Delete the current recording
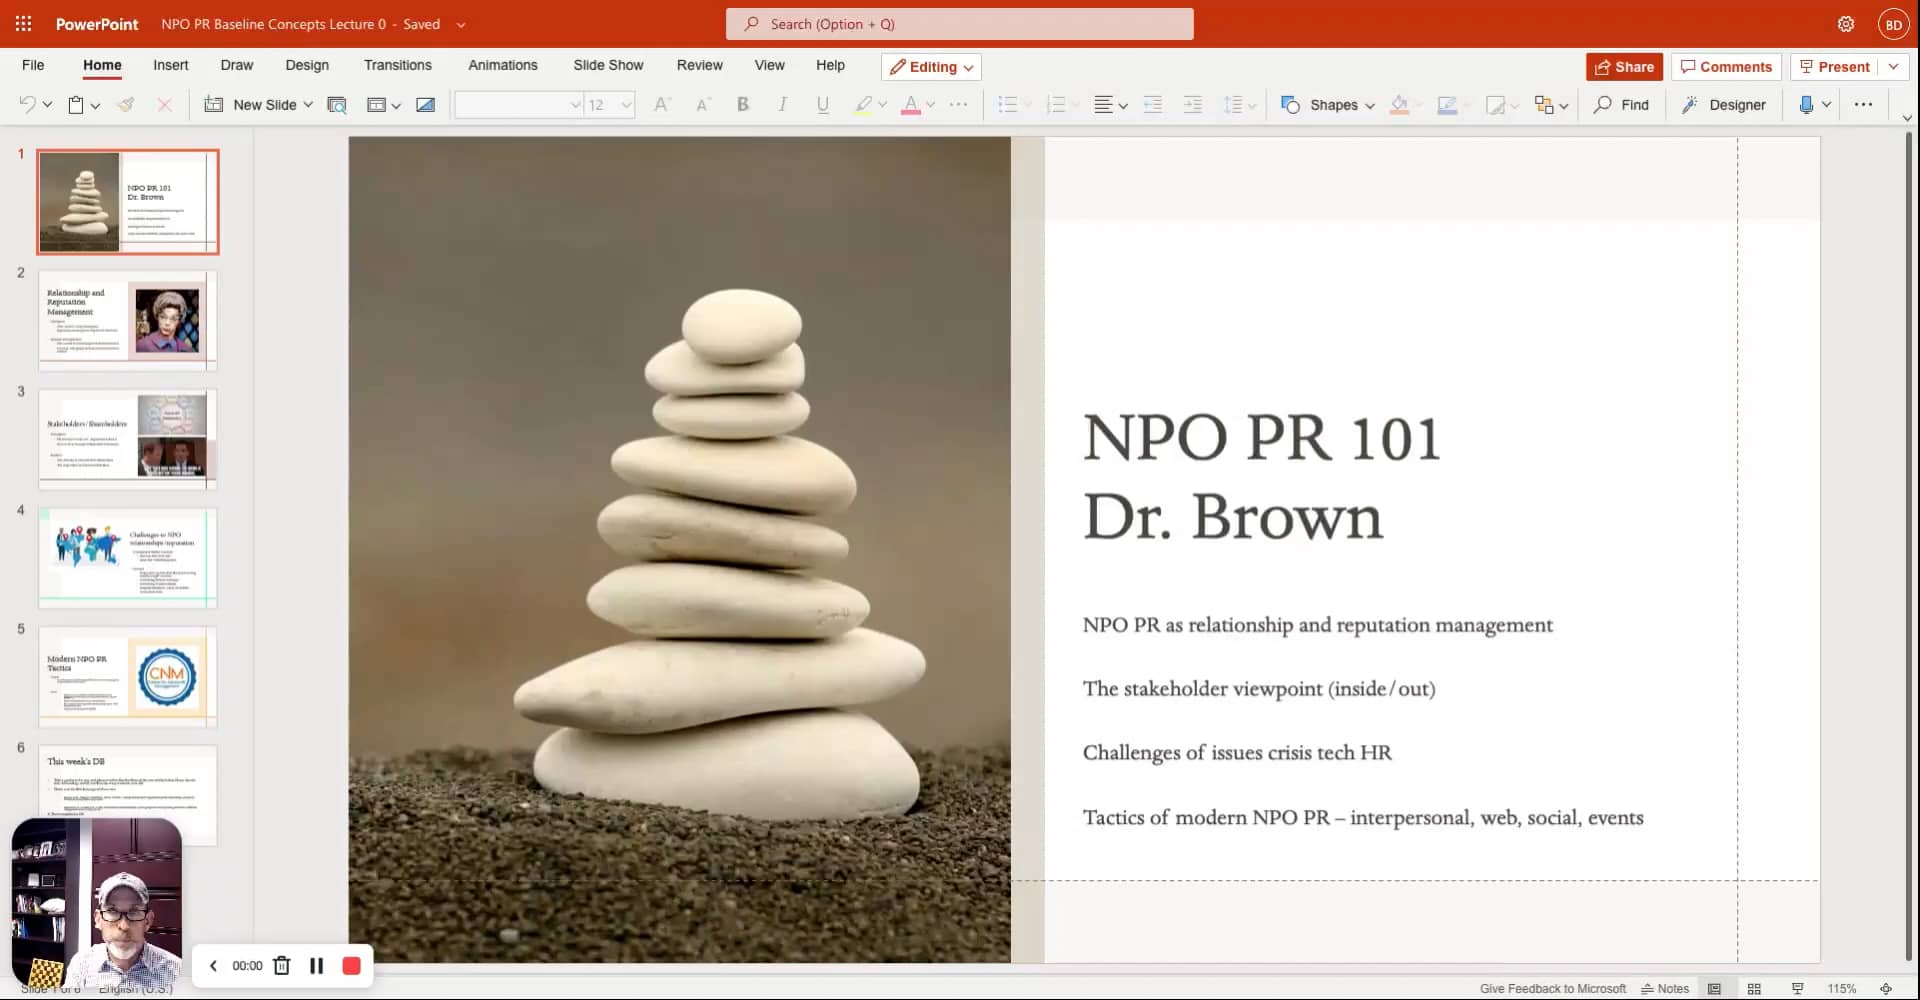The width and height of the screenshot is (1920, 1000). click(281, 965)
